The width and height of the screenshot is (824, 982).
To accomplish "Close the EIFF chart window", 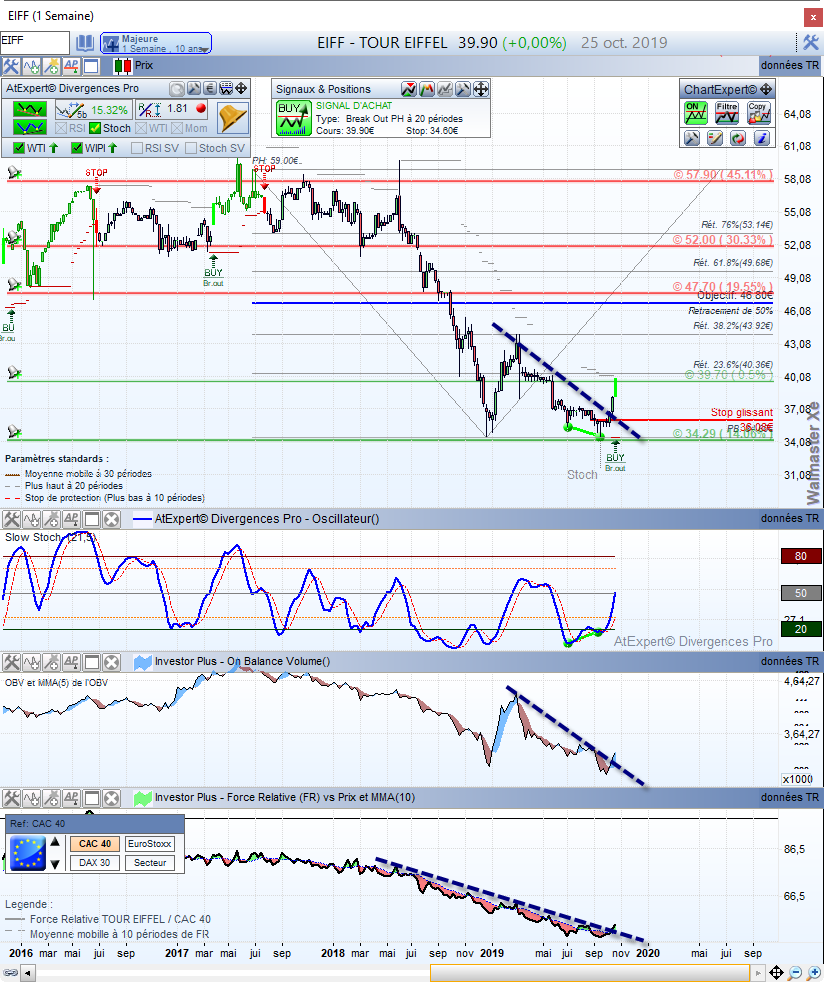I will [813, 17].
